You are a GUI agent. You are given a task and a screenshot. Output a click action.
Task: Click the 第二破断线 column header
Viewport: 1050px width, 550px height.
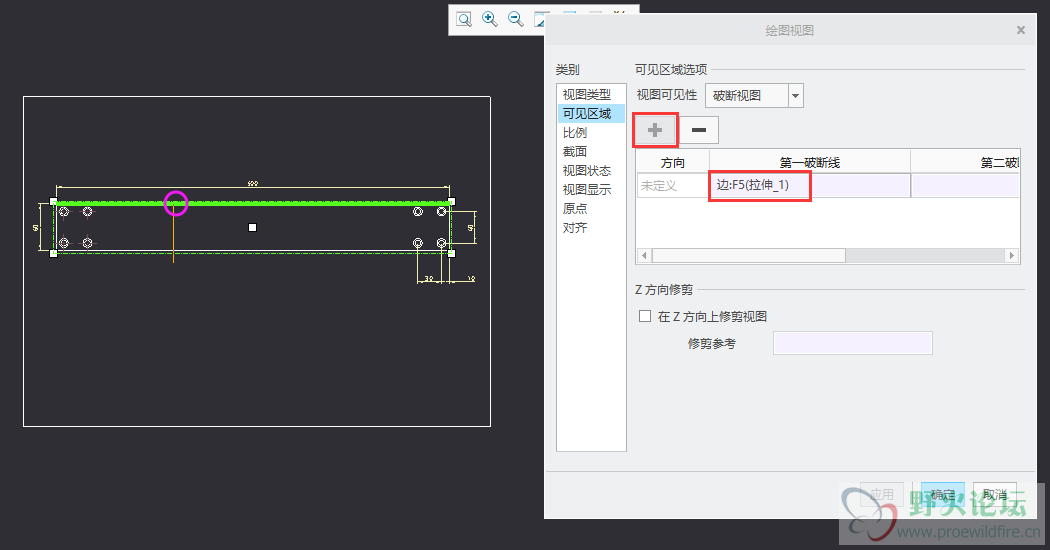click(965, 162)
